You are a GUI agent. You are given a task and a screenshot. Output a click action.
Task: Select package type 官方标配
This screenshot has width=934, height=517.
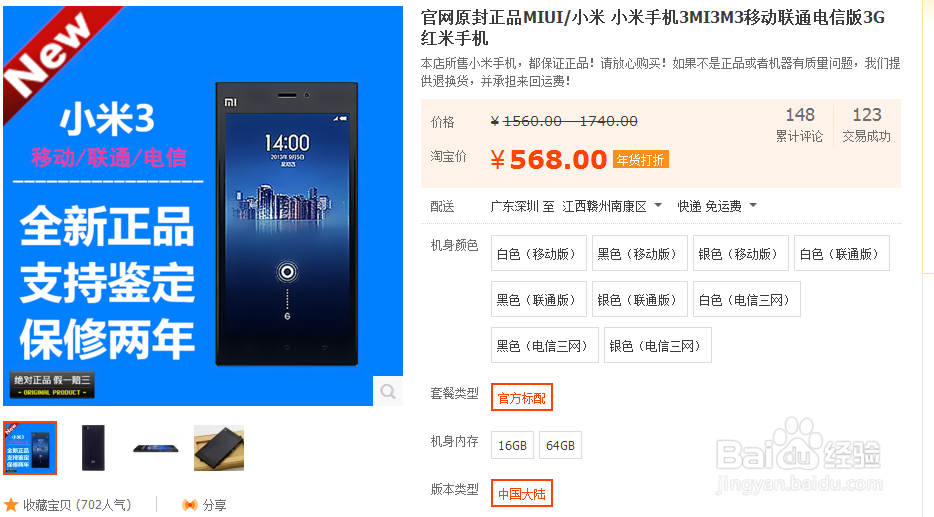click(522, 397)
